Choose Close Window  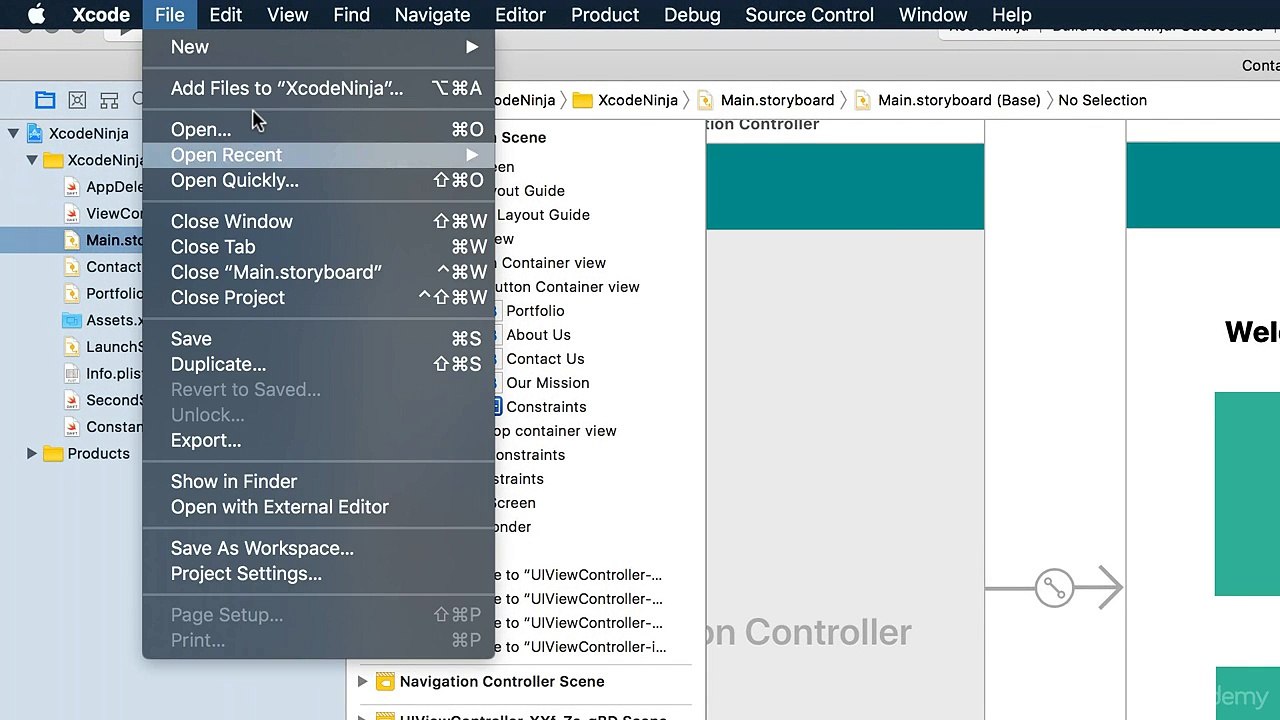[319, 222]
